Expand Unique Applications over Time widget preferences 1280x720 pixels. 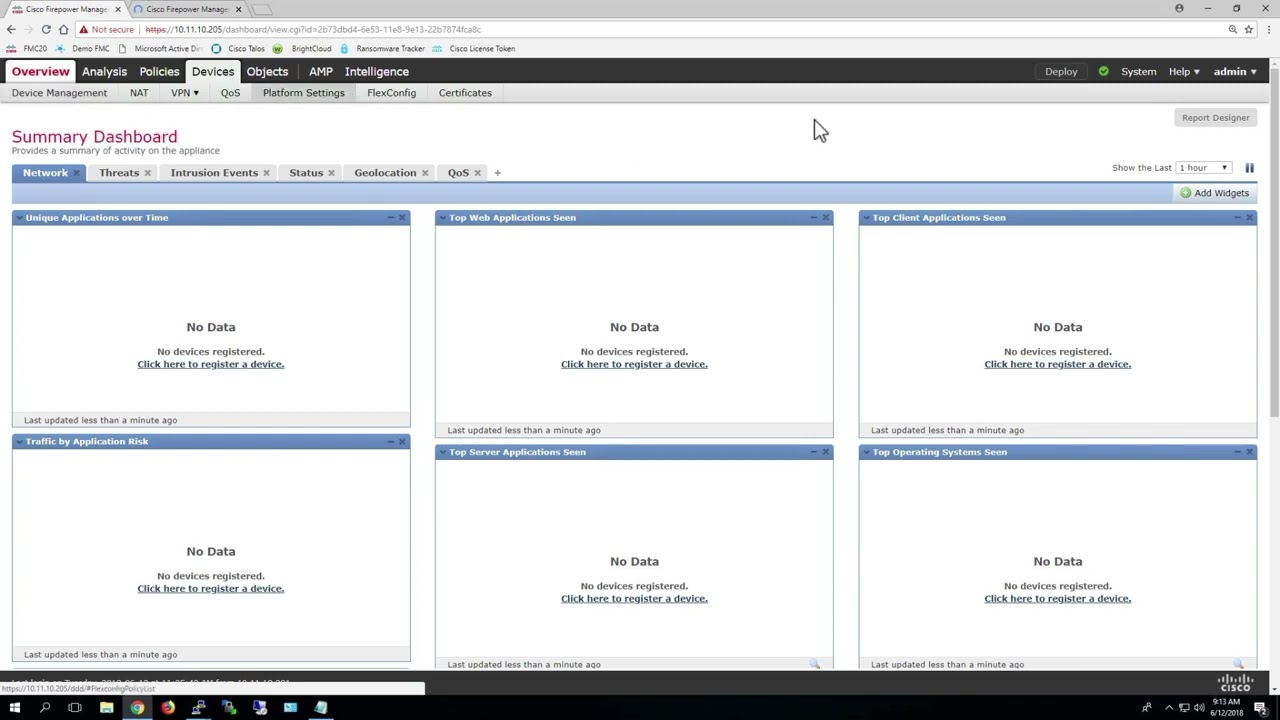pyautogui.click(x=19, y=218)
